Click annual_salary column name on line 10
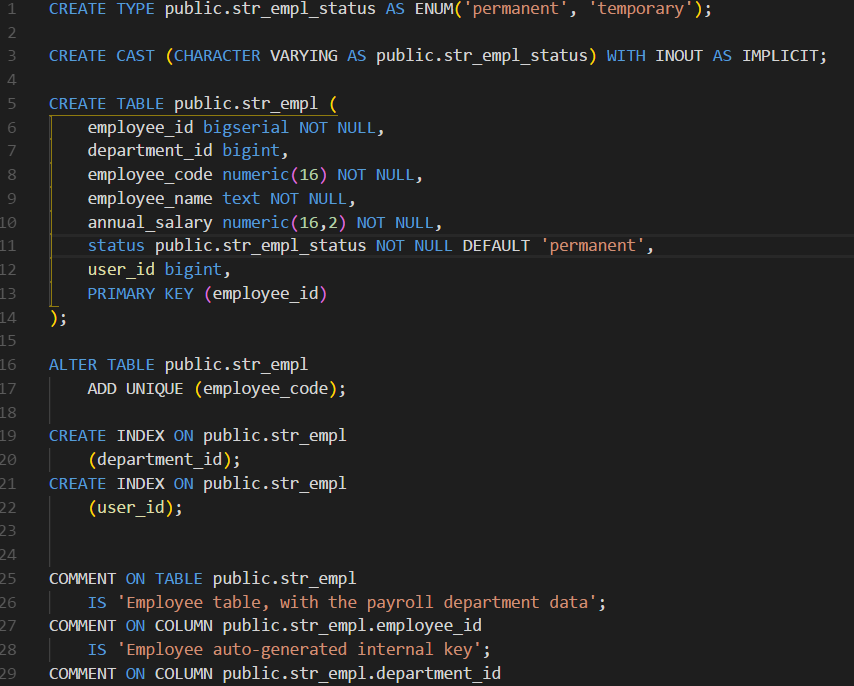This screenshot has height=686, width=854. click(150, 223)
